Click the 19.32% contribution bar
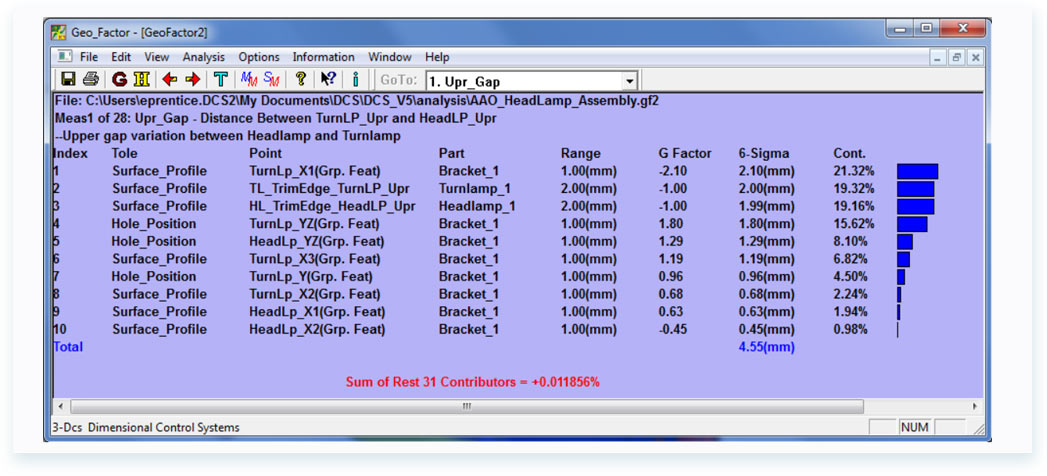The image size is (1047, 476). click(x=915, y=189)
